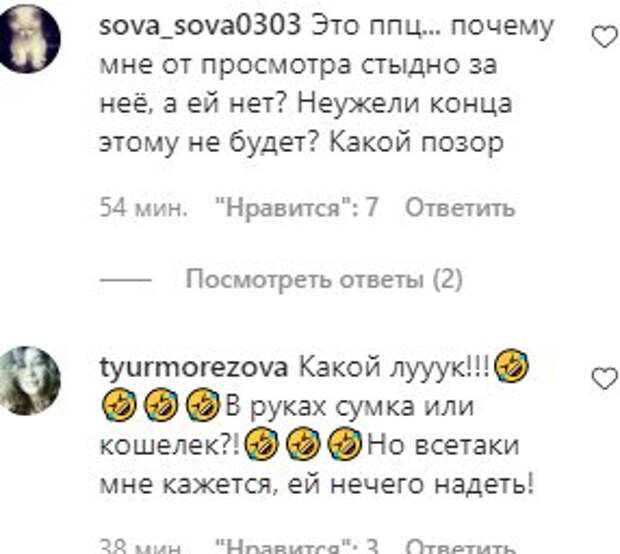This screenshot has width=620, height=554.
Task: Click Ответить under tyurmorezova's comment
Action: (460, 547)
